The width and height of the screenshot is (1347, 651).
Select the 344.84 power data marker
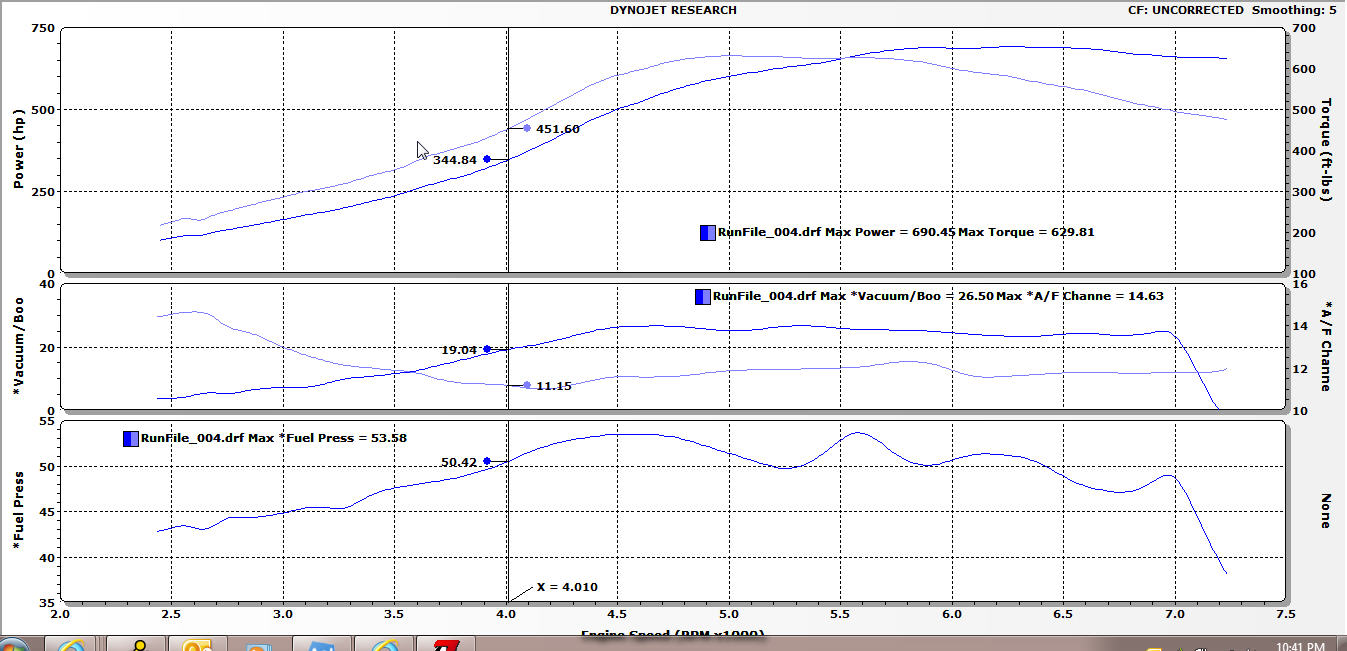(x=487, y=159)
